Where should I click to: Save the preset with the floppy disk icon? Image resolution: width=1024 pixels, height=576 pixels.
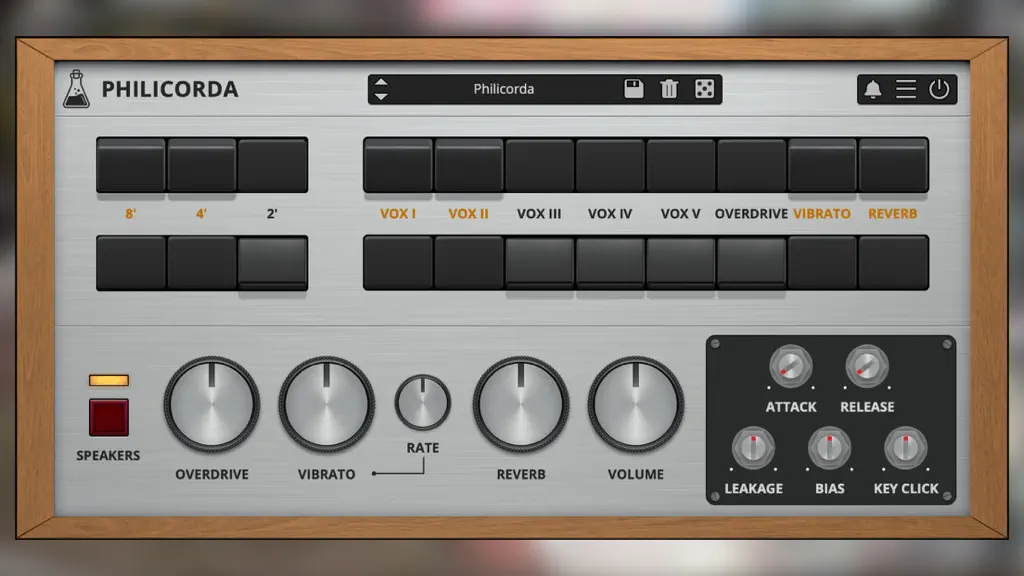(633, 89)
